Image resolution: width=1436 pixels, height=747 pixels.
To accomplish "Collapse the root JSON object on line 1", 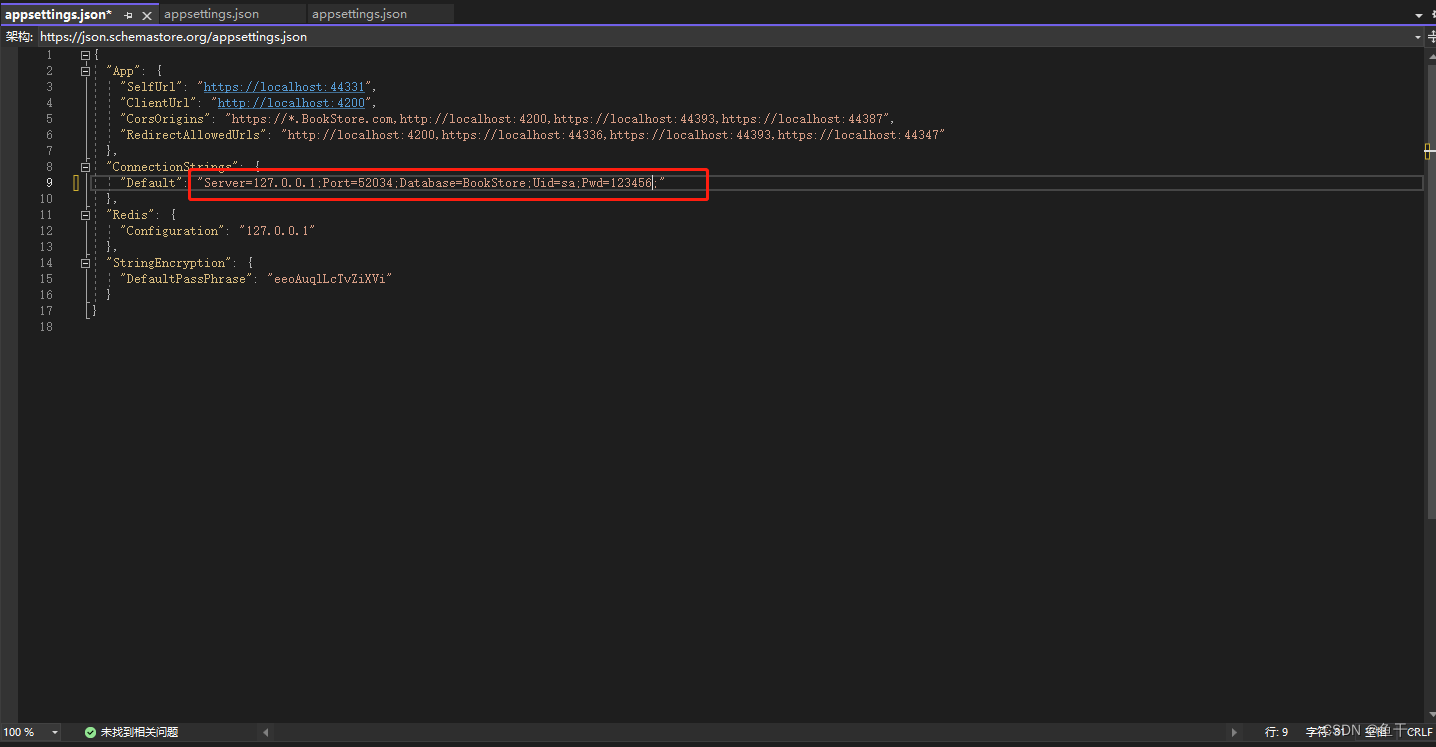I will click(x=86, y=55).
